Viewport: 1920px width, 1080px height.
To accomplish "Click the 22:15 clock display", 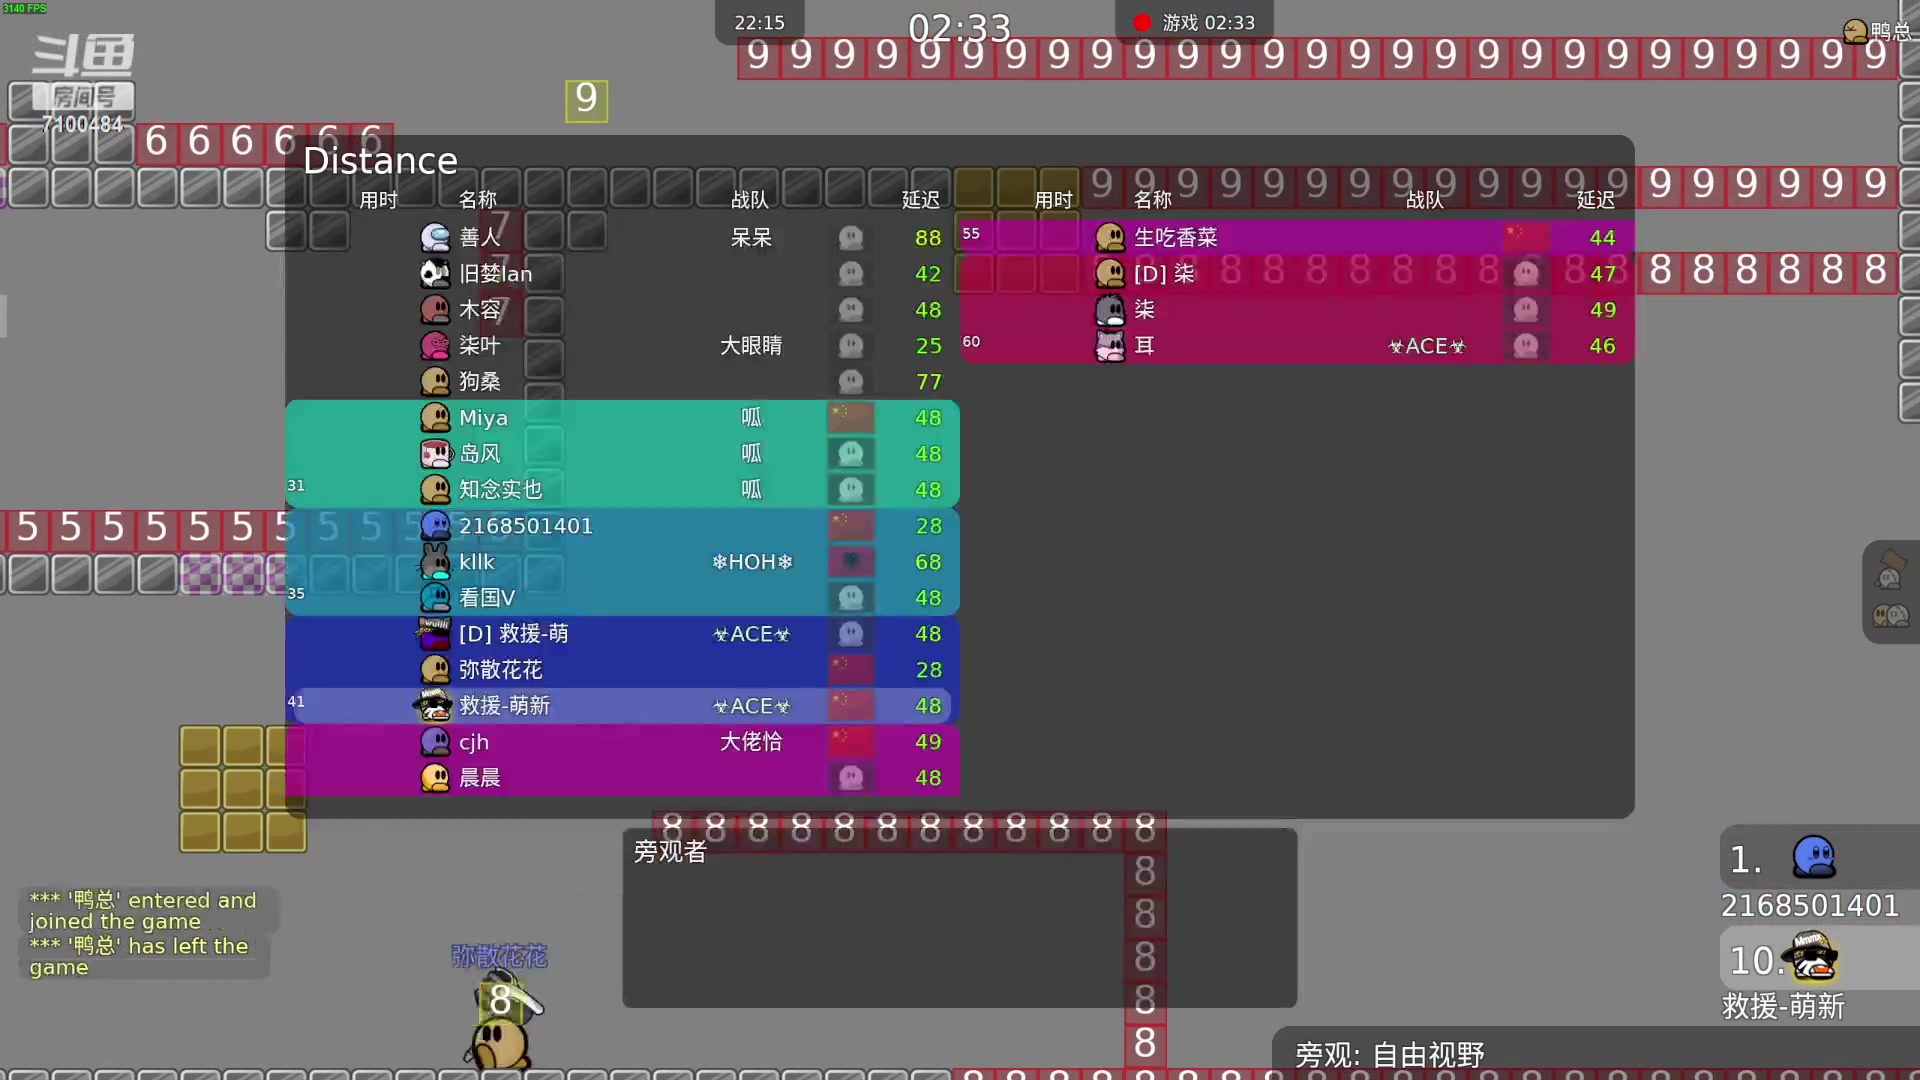I will pyautogui.click(x=759, y=22).
